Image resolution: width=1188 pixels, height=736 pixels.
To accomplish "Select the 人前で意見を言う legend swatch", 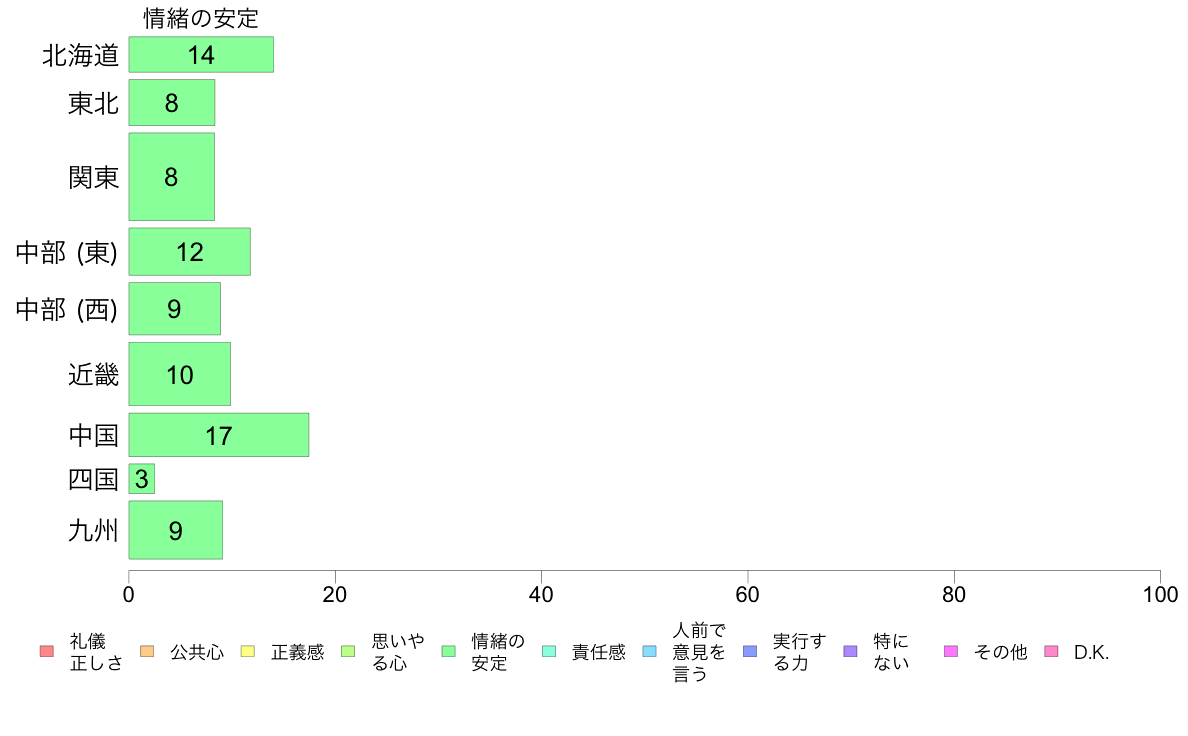I will 649,651.
